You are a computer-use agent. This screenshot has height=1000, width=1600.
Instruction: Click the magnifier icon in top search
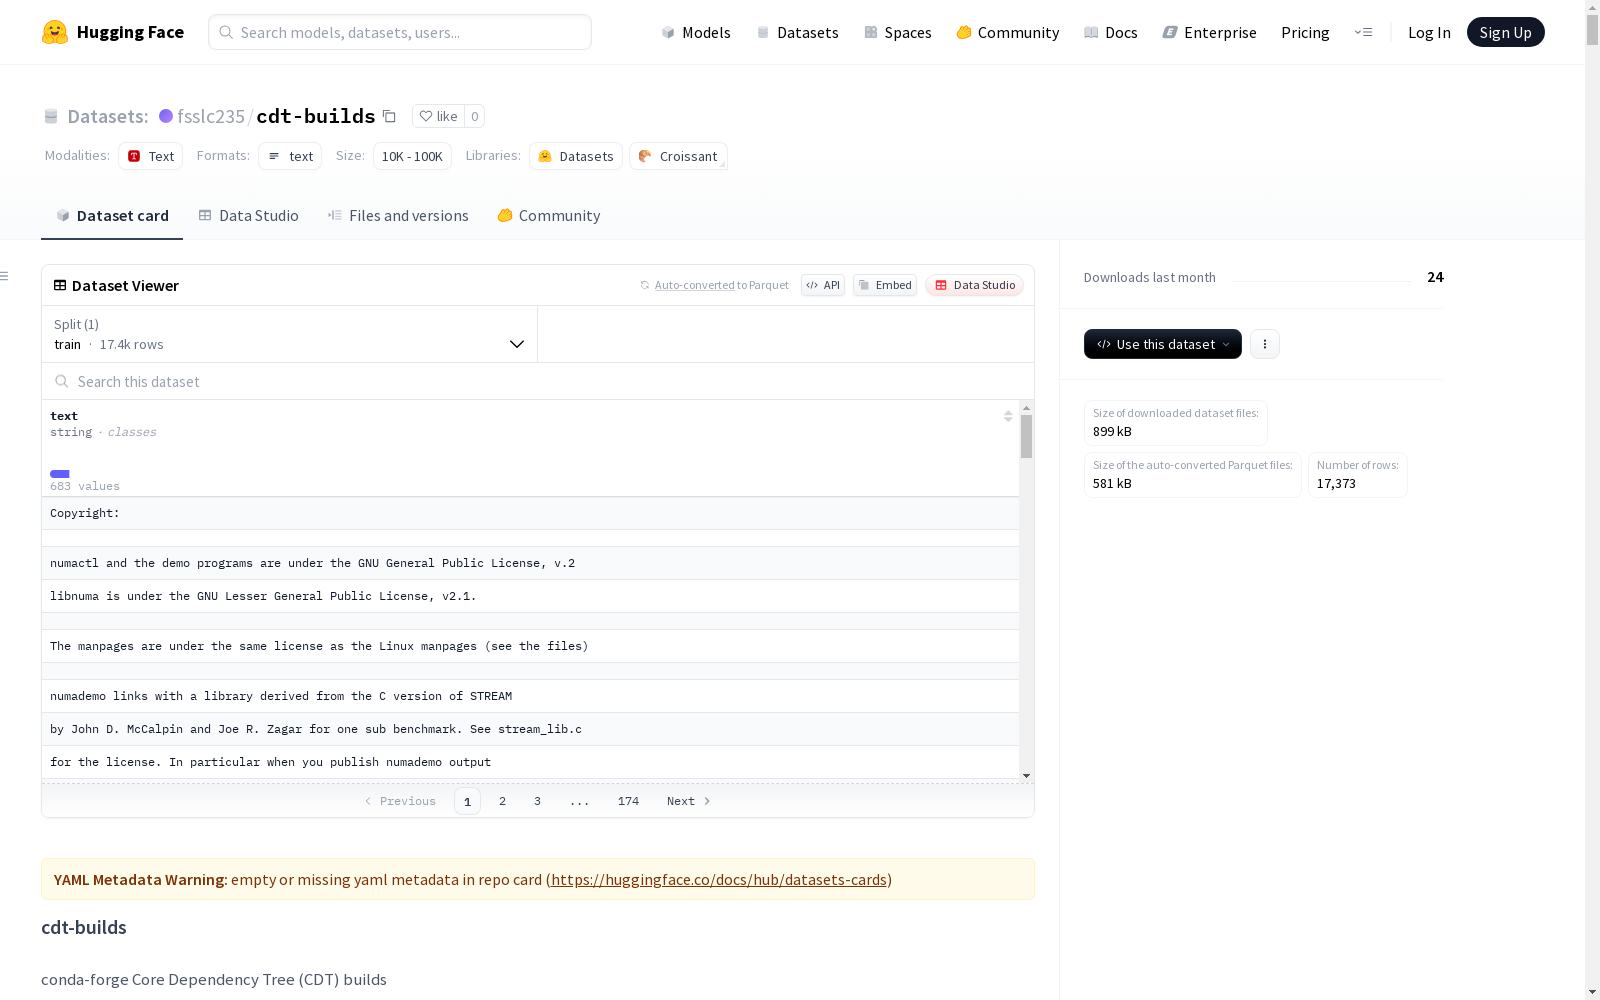coord(226,32)
